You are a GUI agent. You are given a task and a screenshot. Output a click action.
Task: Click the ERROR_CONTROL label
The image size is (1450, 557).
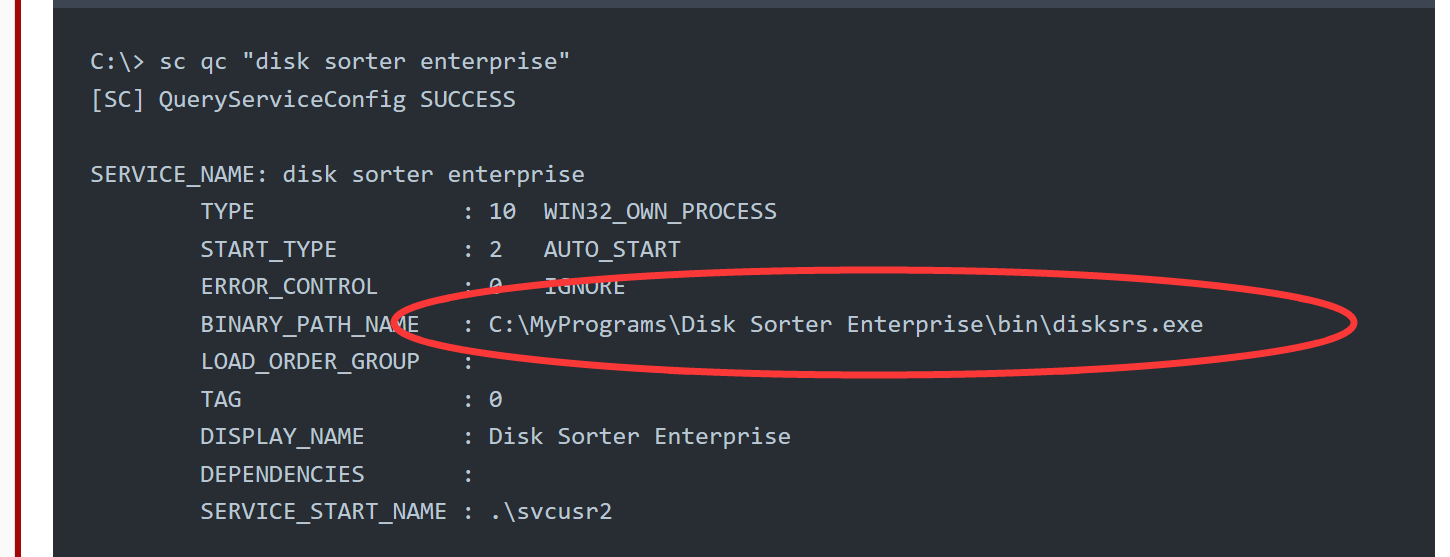pos(289,287)
